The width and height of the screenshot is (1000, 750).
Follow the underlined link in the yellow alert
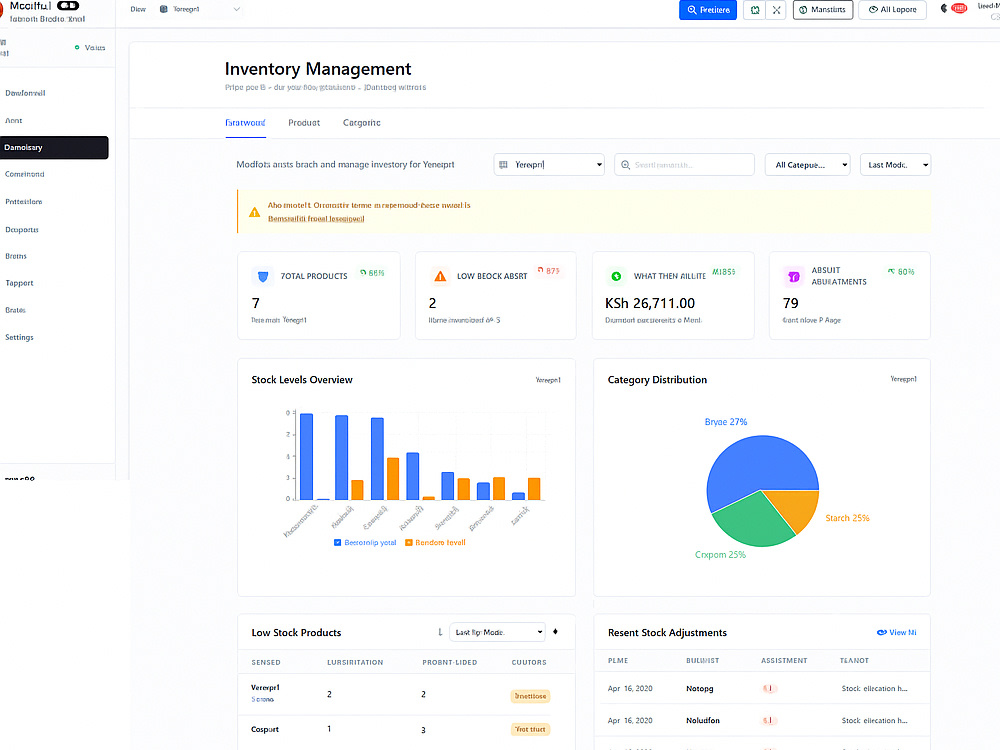tap(316, 219)
